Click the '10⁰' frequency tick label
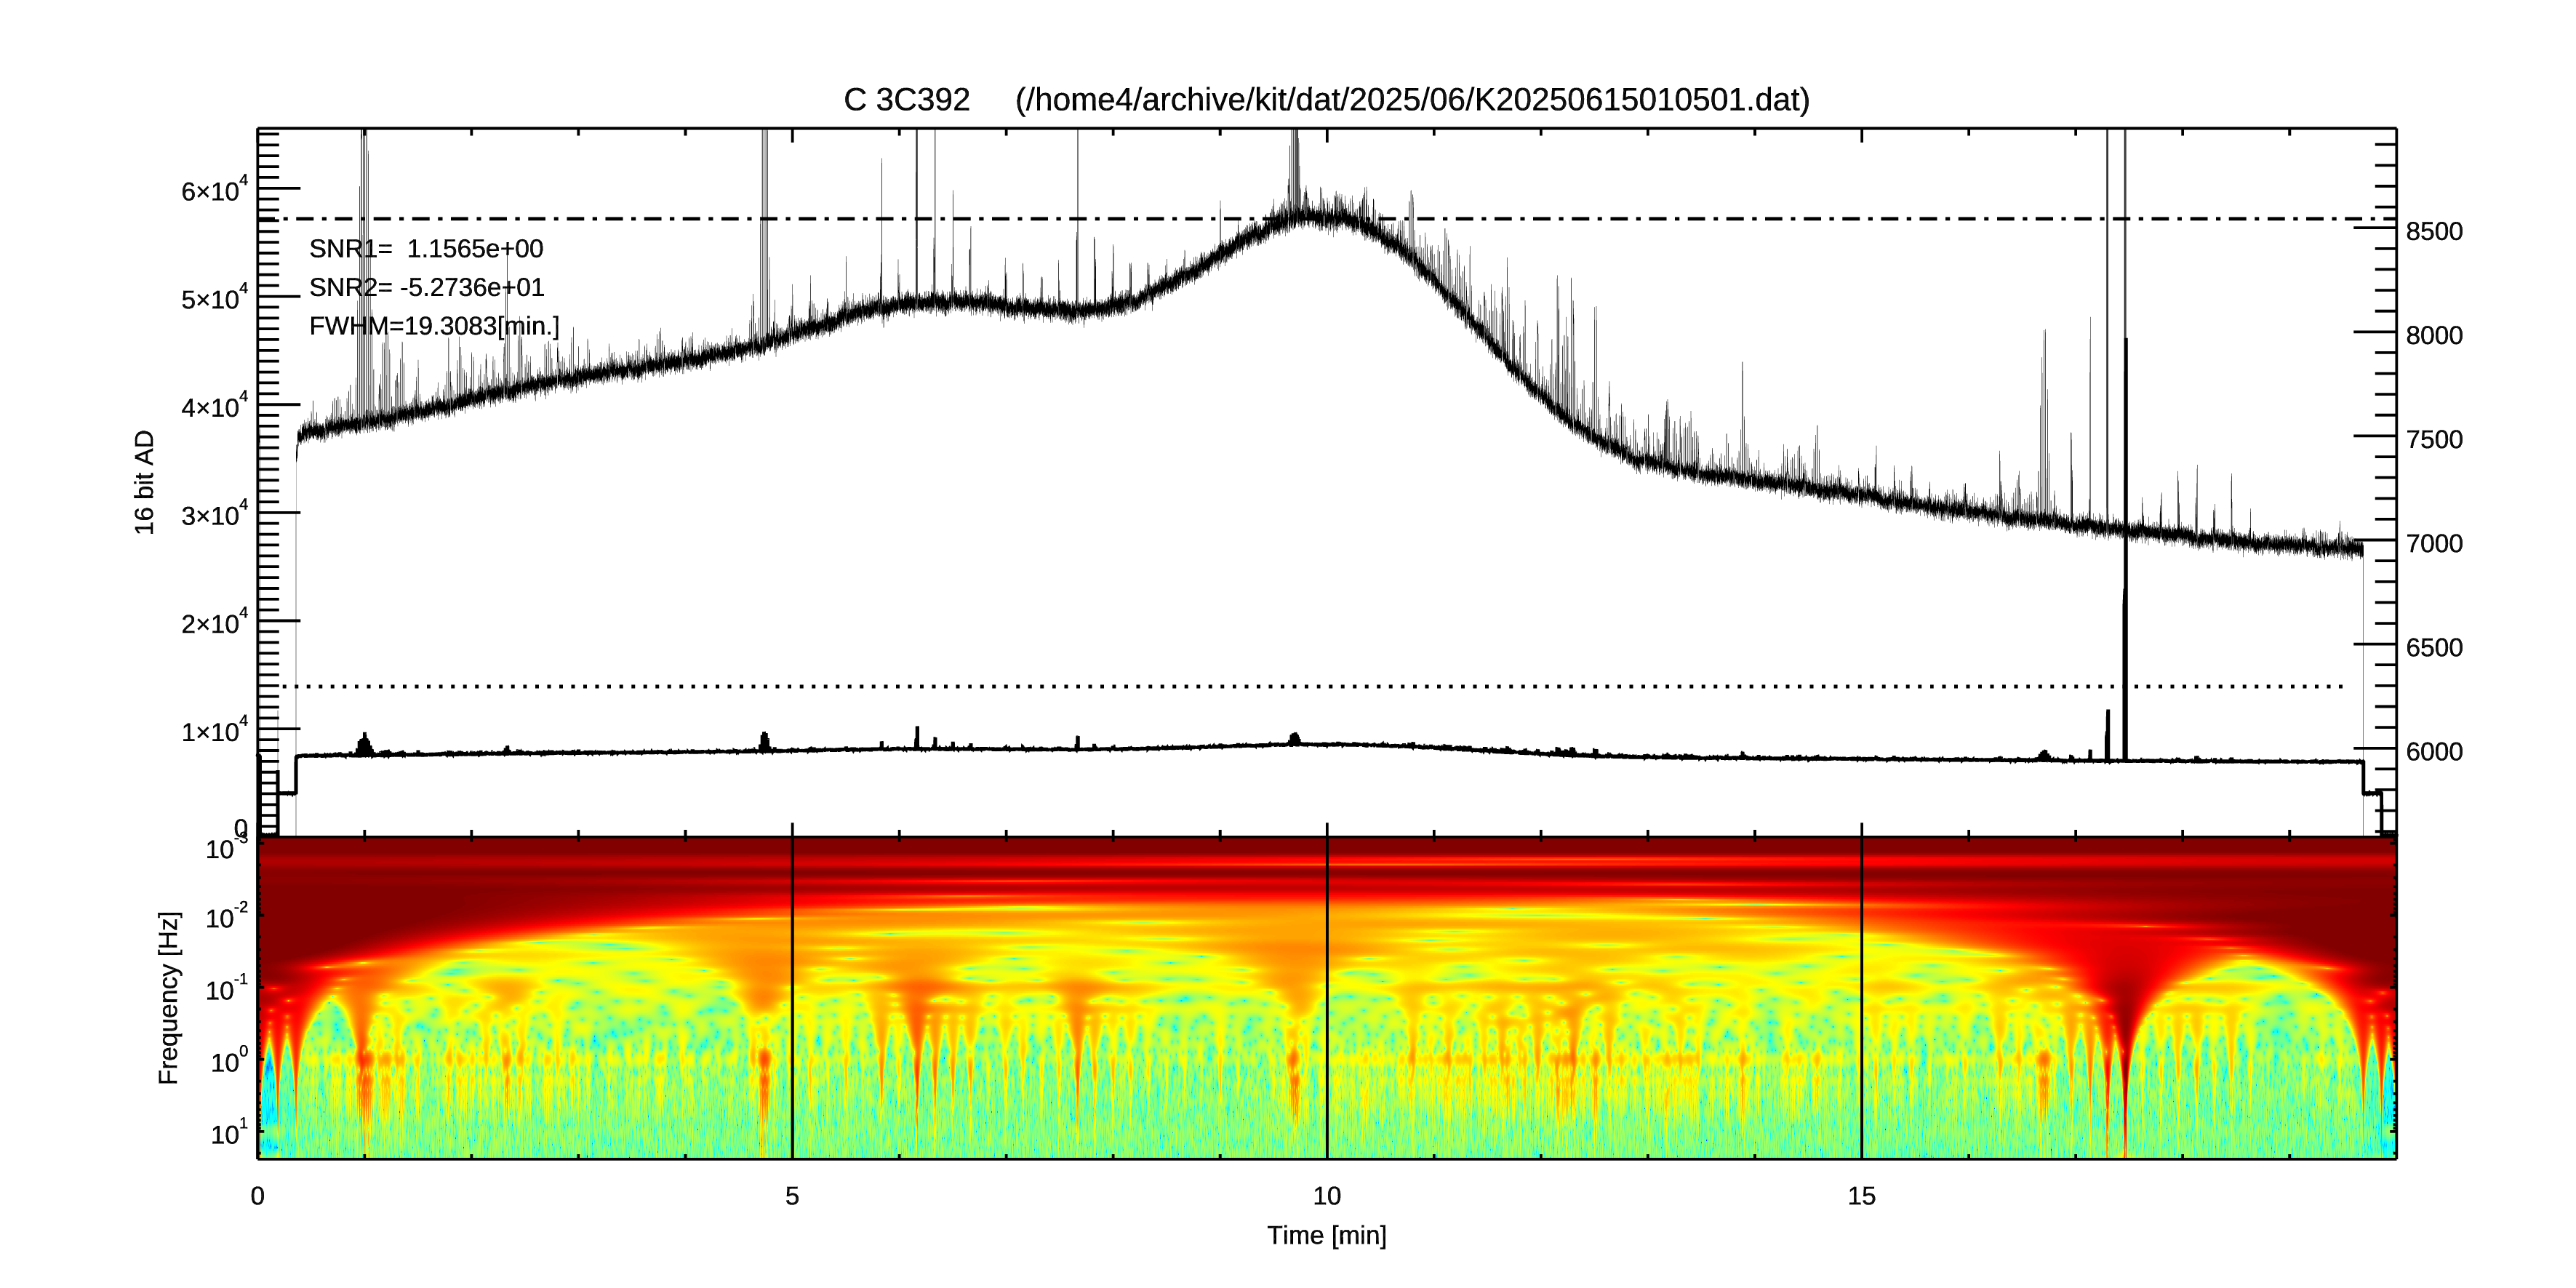2576x1288 pixels. tap(230, 1060)
